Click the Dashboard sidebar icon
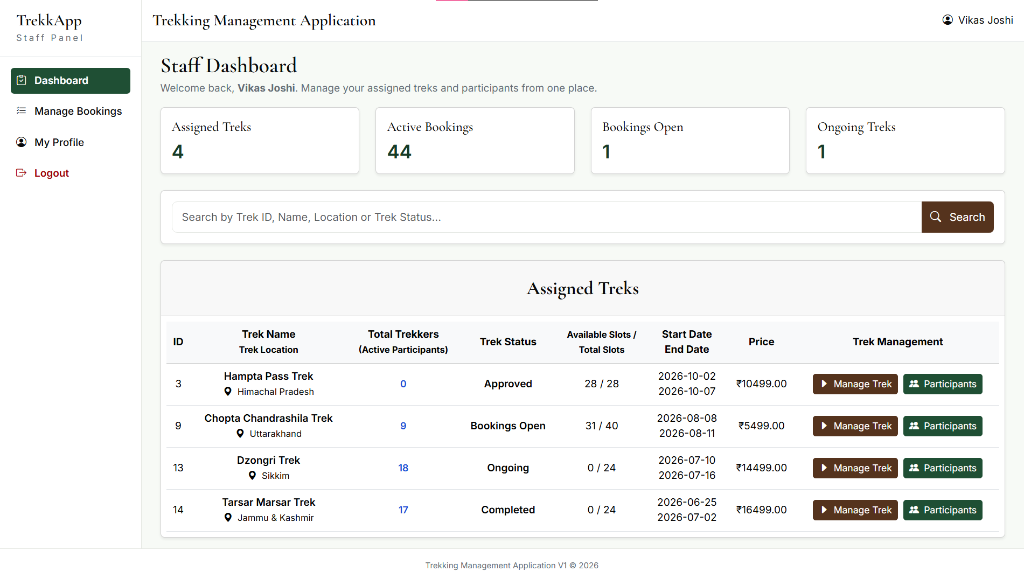This screenshot has height=581, width=1024. point(22,80)
